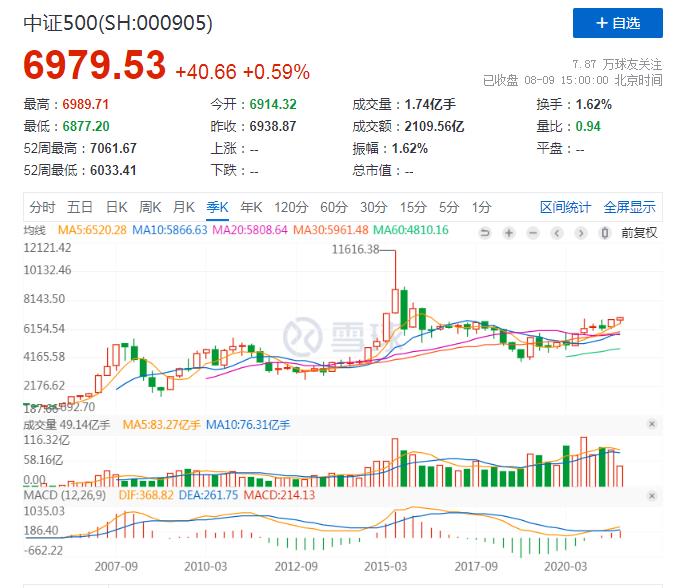Click the DIF:368.82 value
The image size is (692, 588).
pyautogui.click(x=146, y=495)
